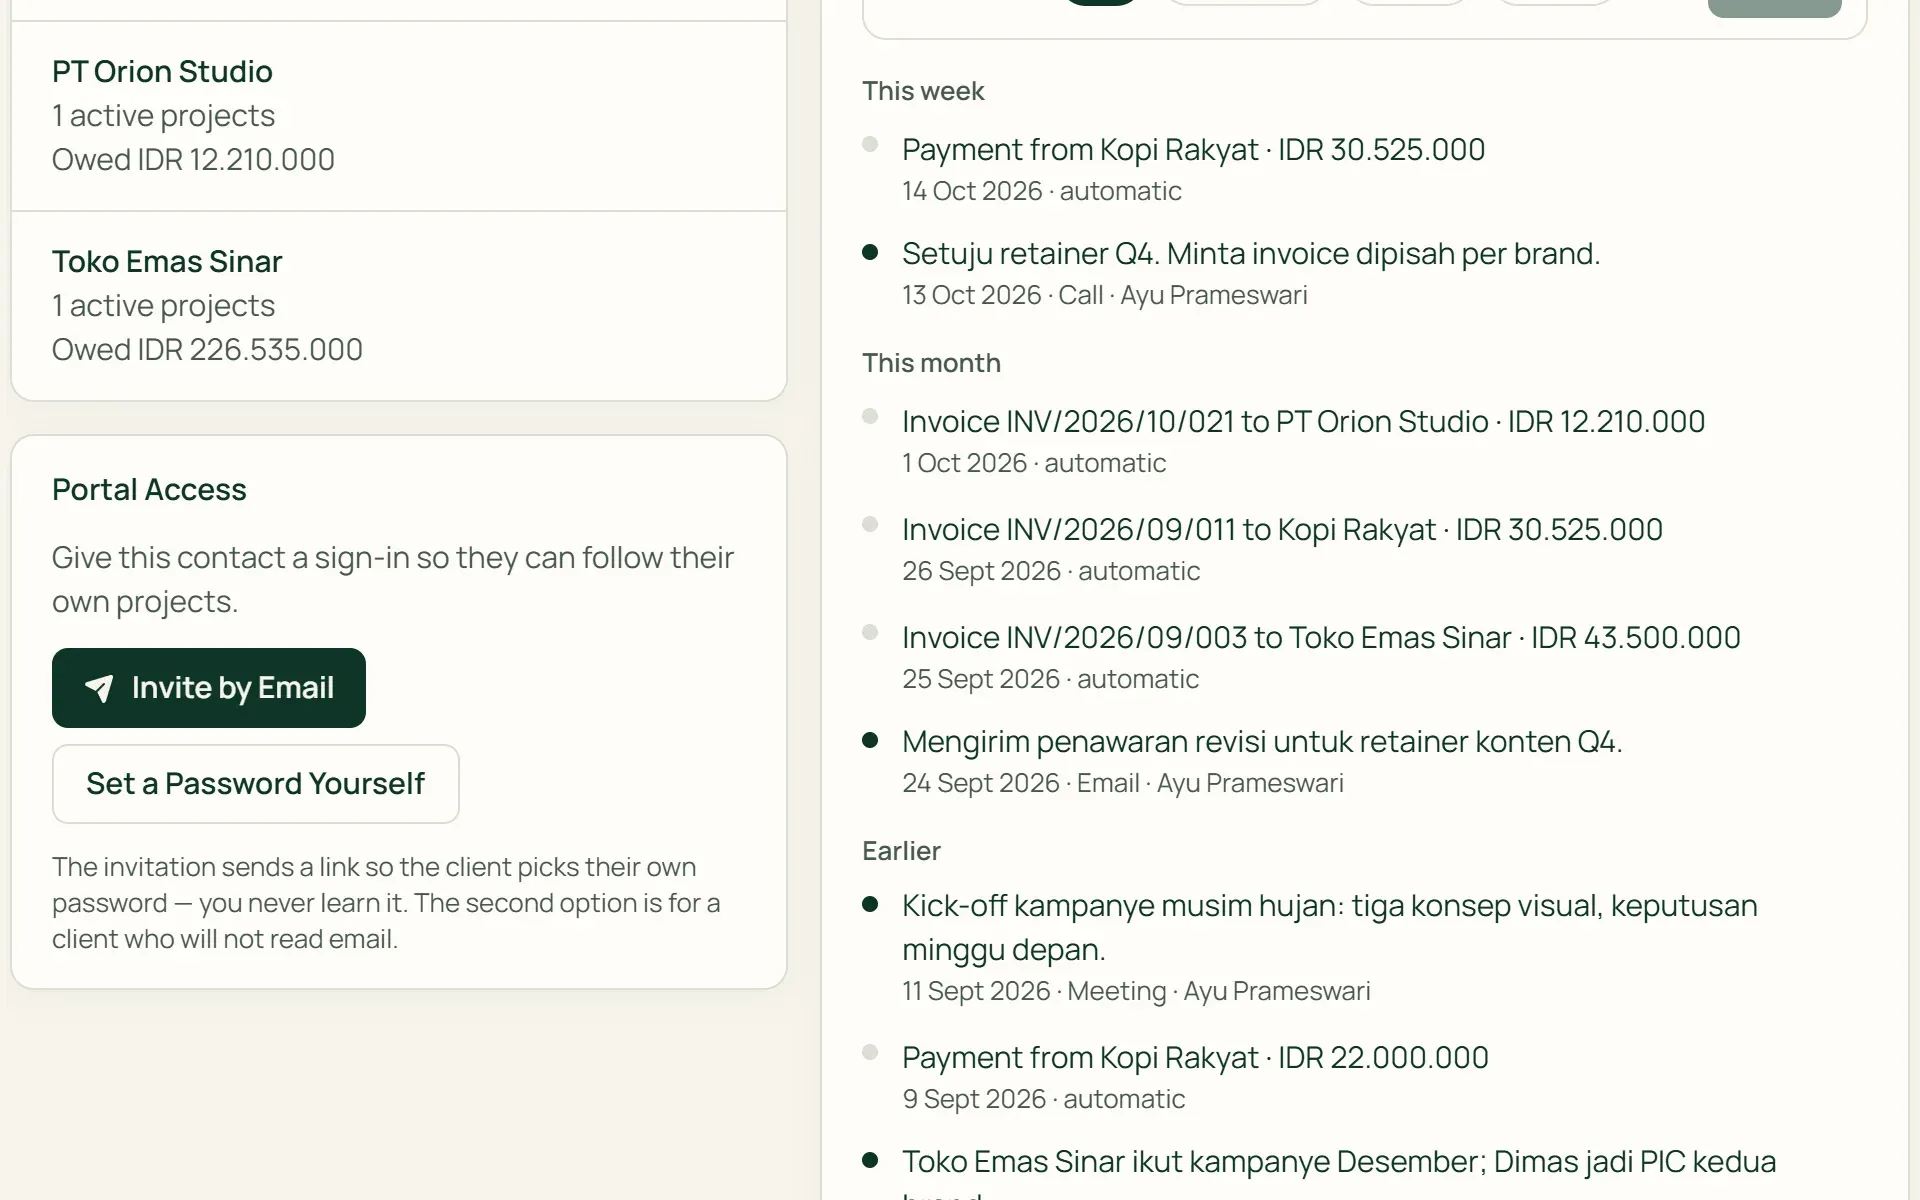Open Payment from Kopi Rakyat IDR 30.525.000 entry

[x=1193, y=150]
